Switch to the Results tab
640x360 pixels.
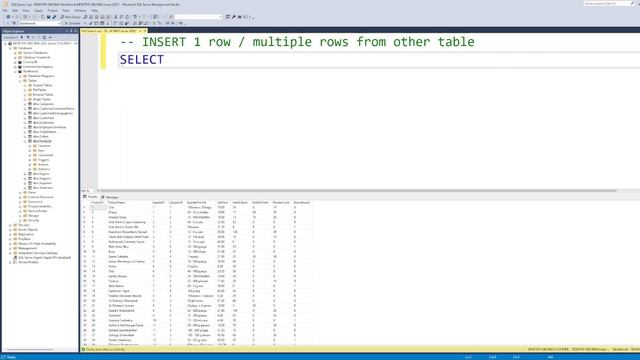coord(91,197)
